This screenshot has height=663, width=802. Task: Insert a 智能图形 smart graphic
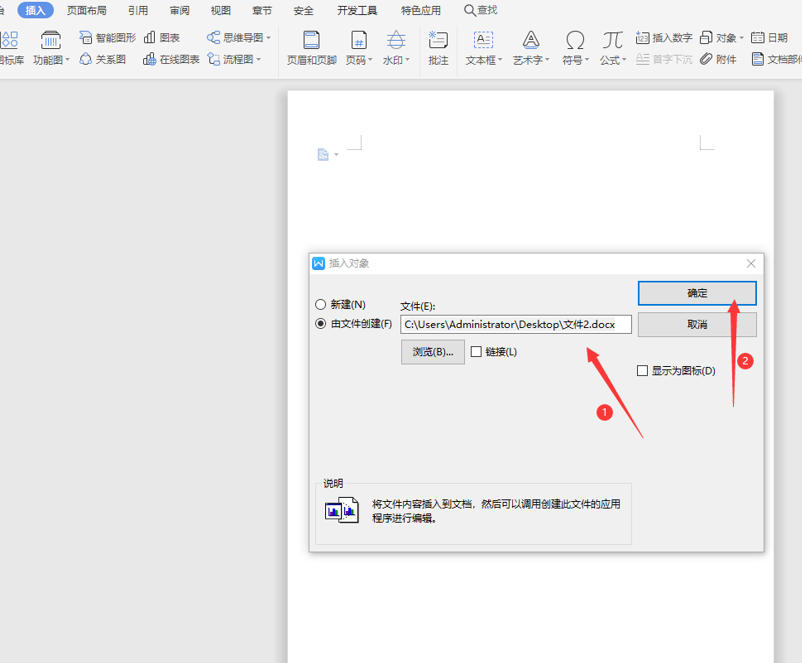point(108,38)
